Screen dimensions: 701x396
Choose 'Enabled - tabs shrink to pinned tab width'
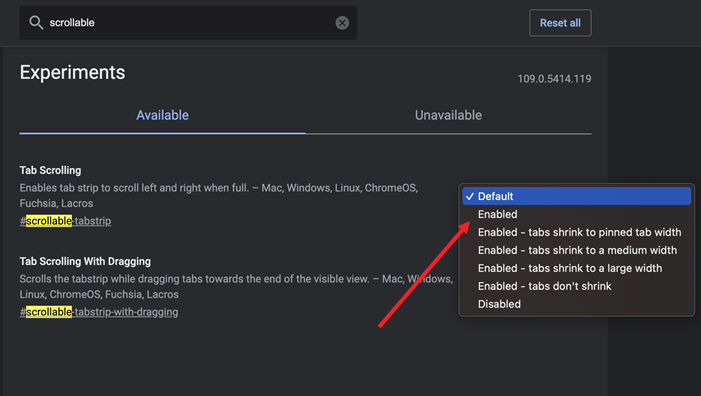coord(577,232)
